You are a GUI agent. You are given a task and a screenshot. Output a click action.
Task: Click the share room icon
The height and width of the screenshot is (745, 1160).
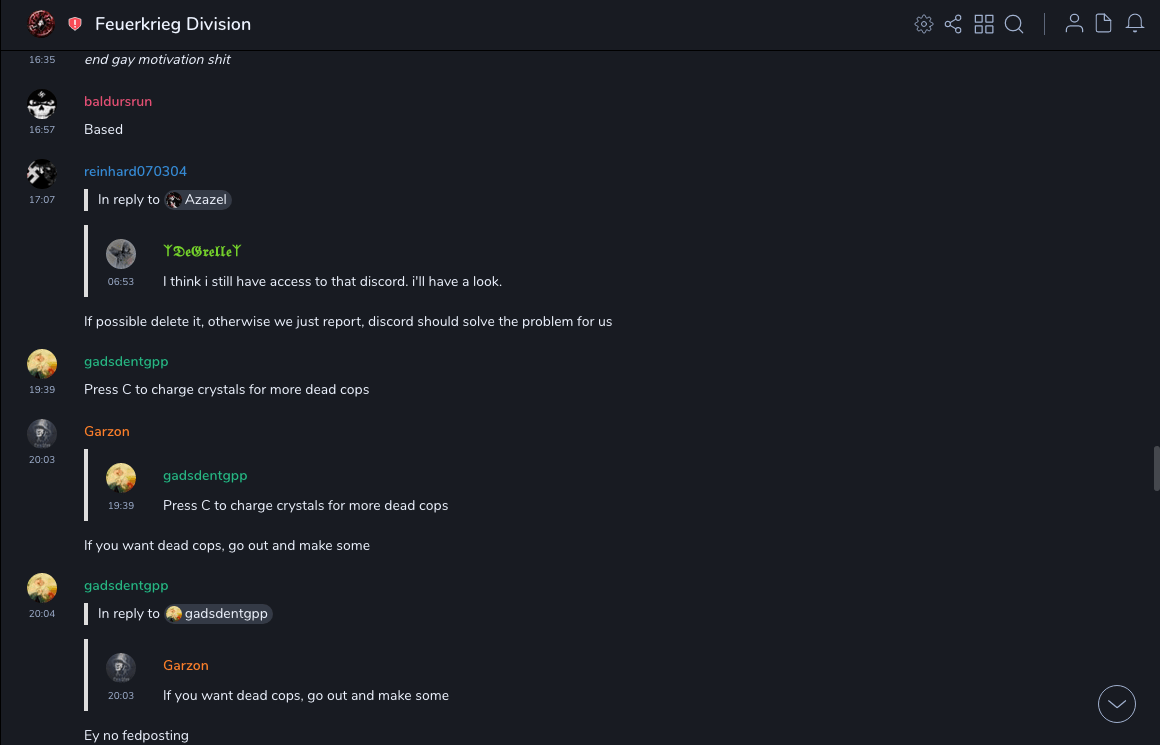click(x=953, y=24)
